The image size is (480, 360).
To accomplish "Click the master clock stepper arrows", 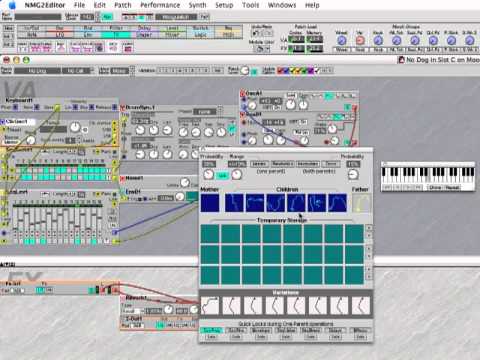I will point(97,17).
